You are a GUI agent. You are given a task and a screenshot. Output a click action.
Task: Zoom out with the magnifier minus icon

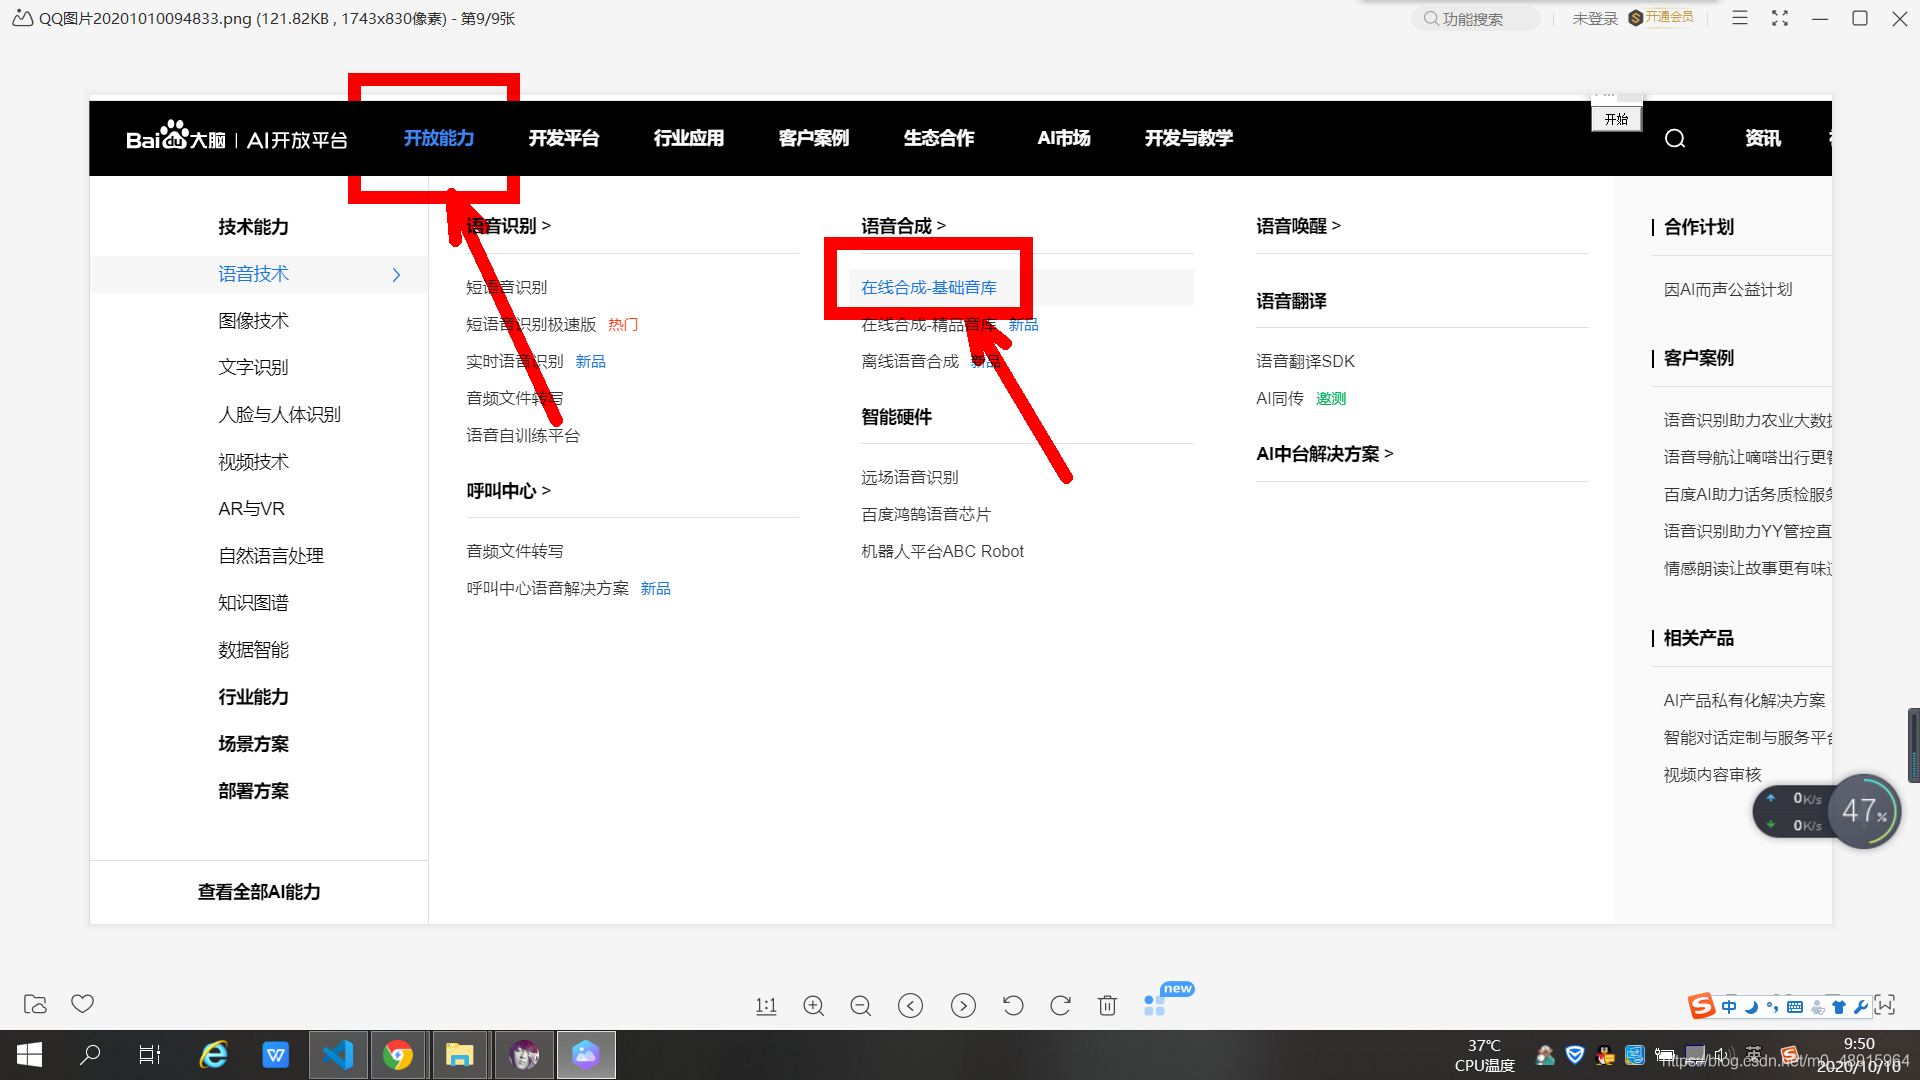pos(861,1006)
